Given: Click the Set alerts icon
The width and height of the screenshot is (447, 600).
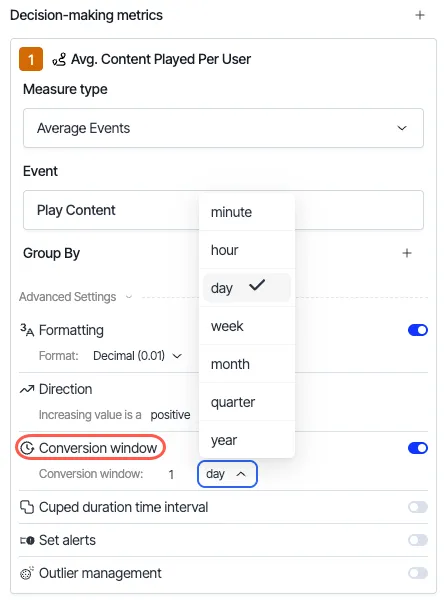Looking at the screenshot, I should pos(27,540).
